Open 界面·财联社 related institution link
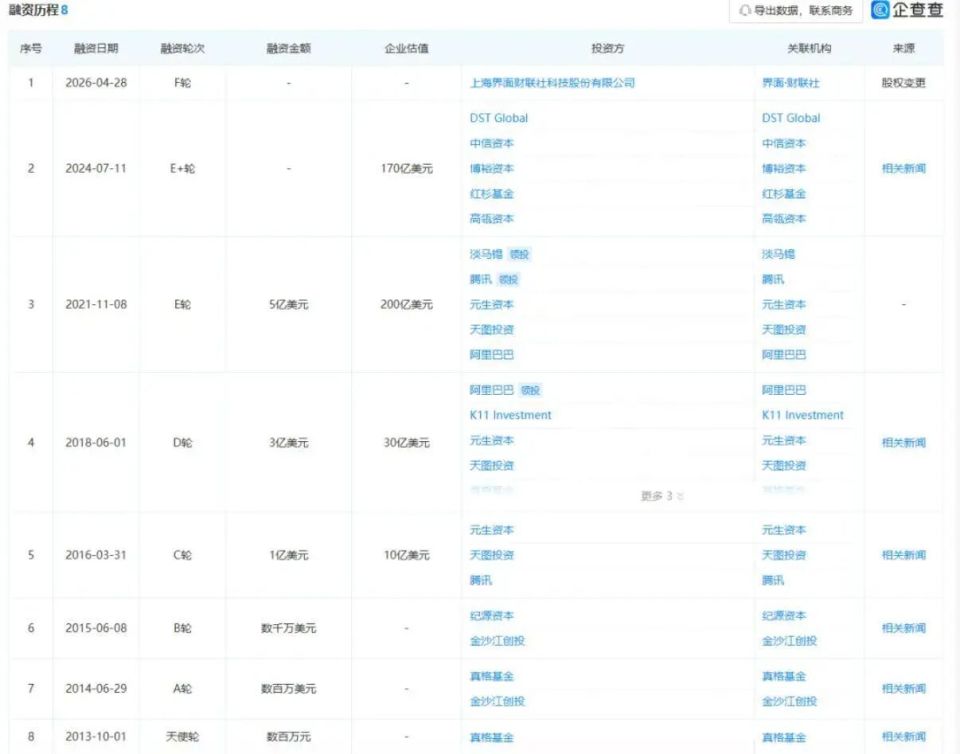The width and height of the screenshot is (960, 754). pos(790,83)
